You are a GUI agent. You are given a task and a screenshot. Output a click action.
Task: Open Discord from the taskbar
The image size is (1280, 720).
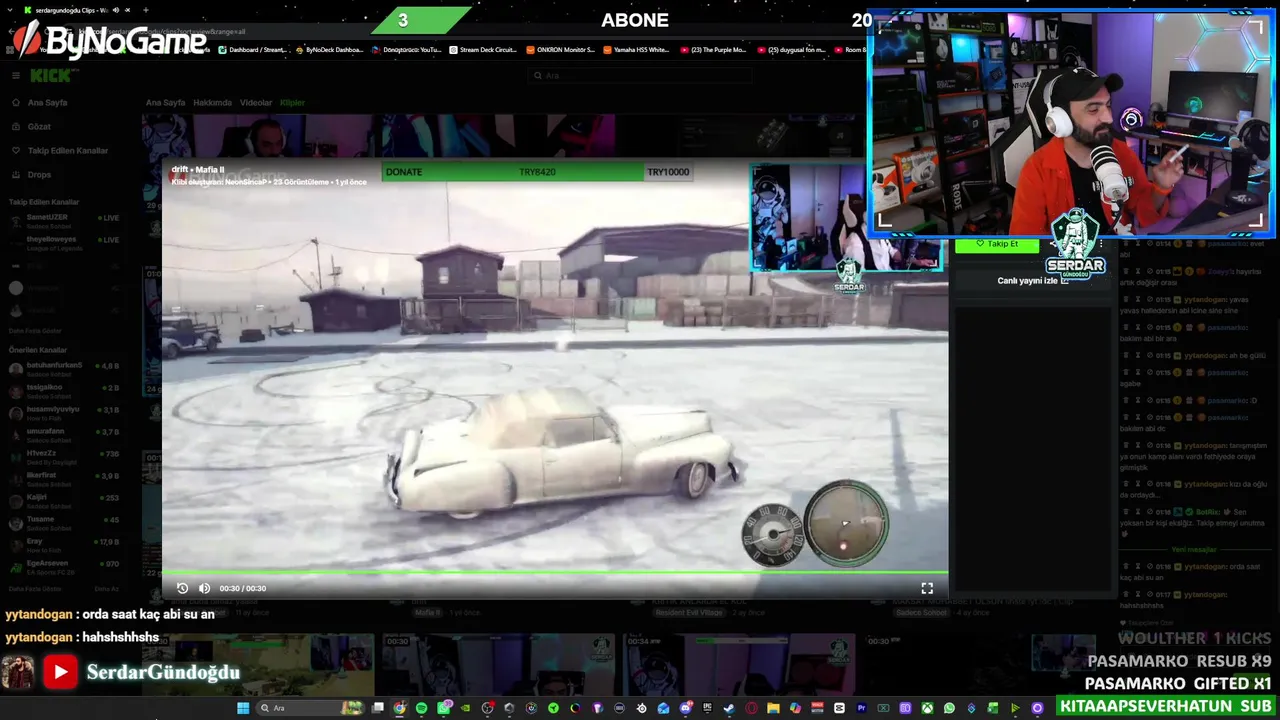[684, 708]
